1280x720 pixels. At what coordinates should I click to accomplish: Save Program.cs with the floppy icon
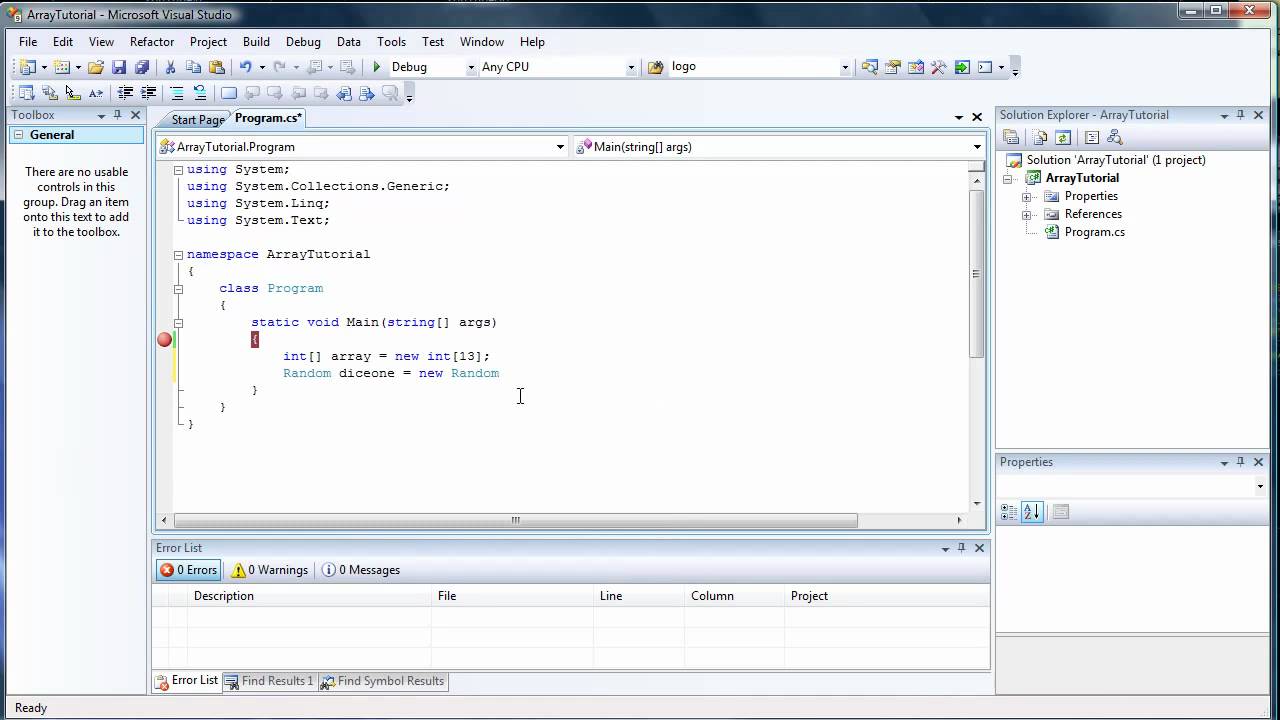pyautogui.click(x=119, y=67)
